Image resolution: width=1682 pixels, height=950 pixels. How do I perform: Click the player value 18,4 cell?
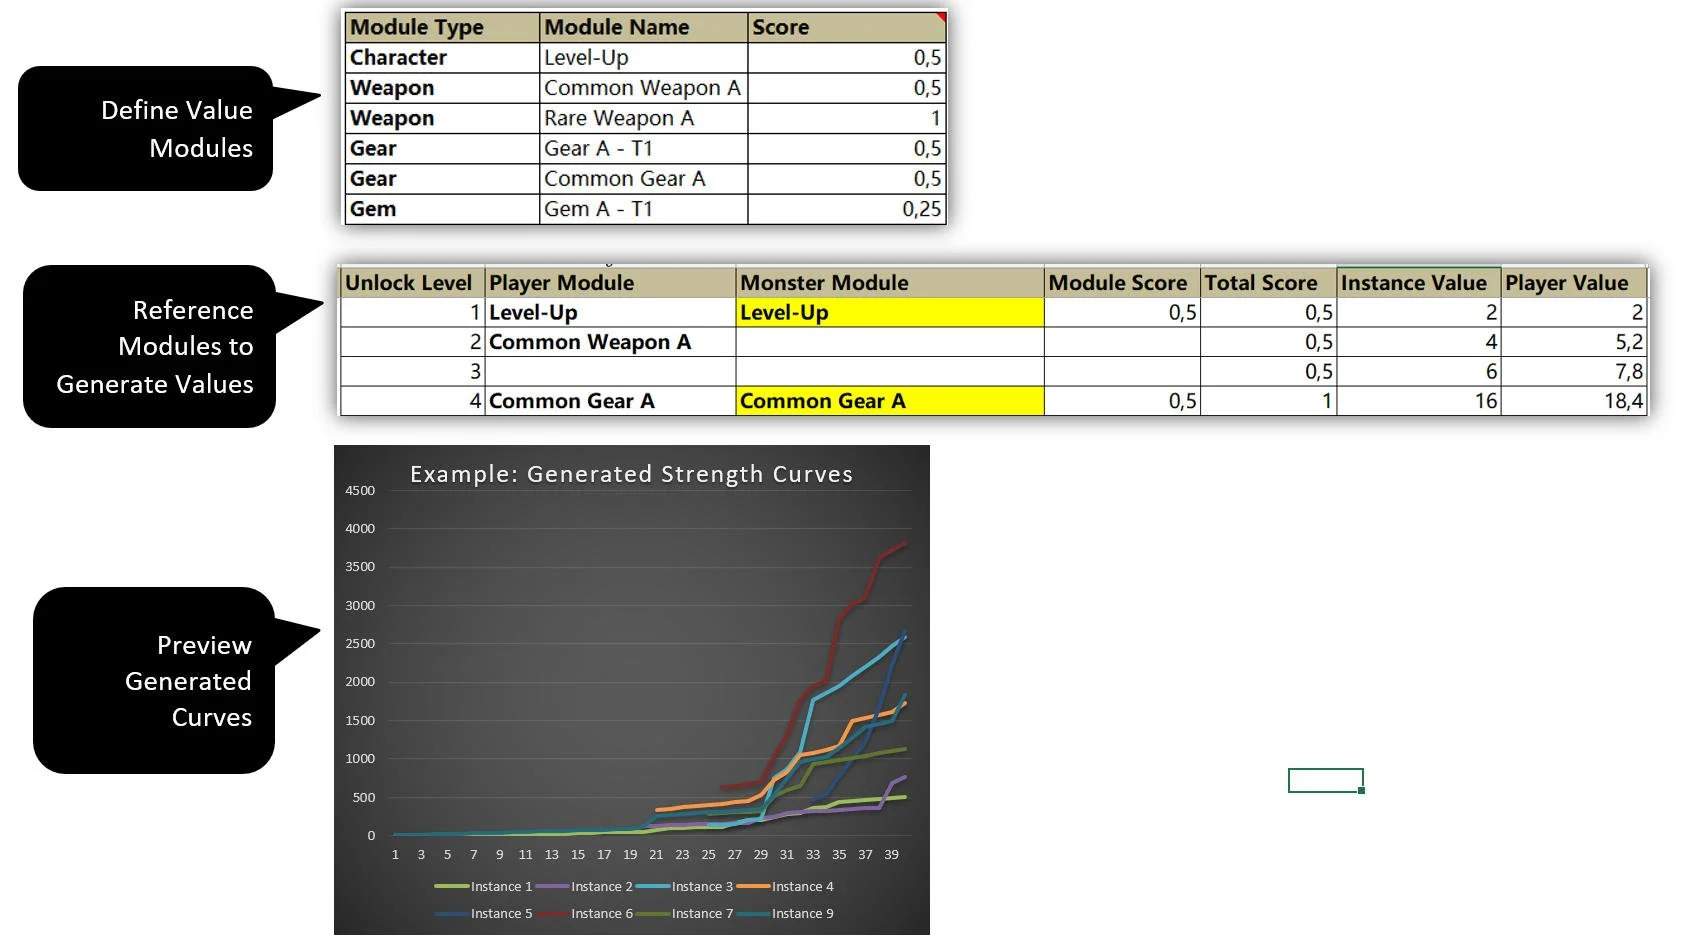pos(1574,401)
